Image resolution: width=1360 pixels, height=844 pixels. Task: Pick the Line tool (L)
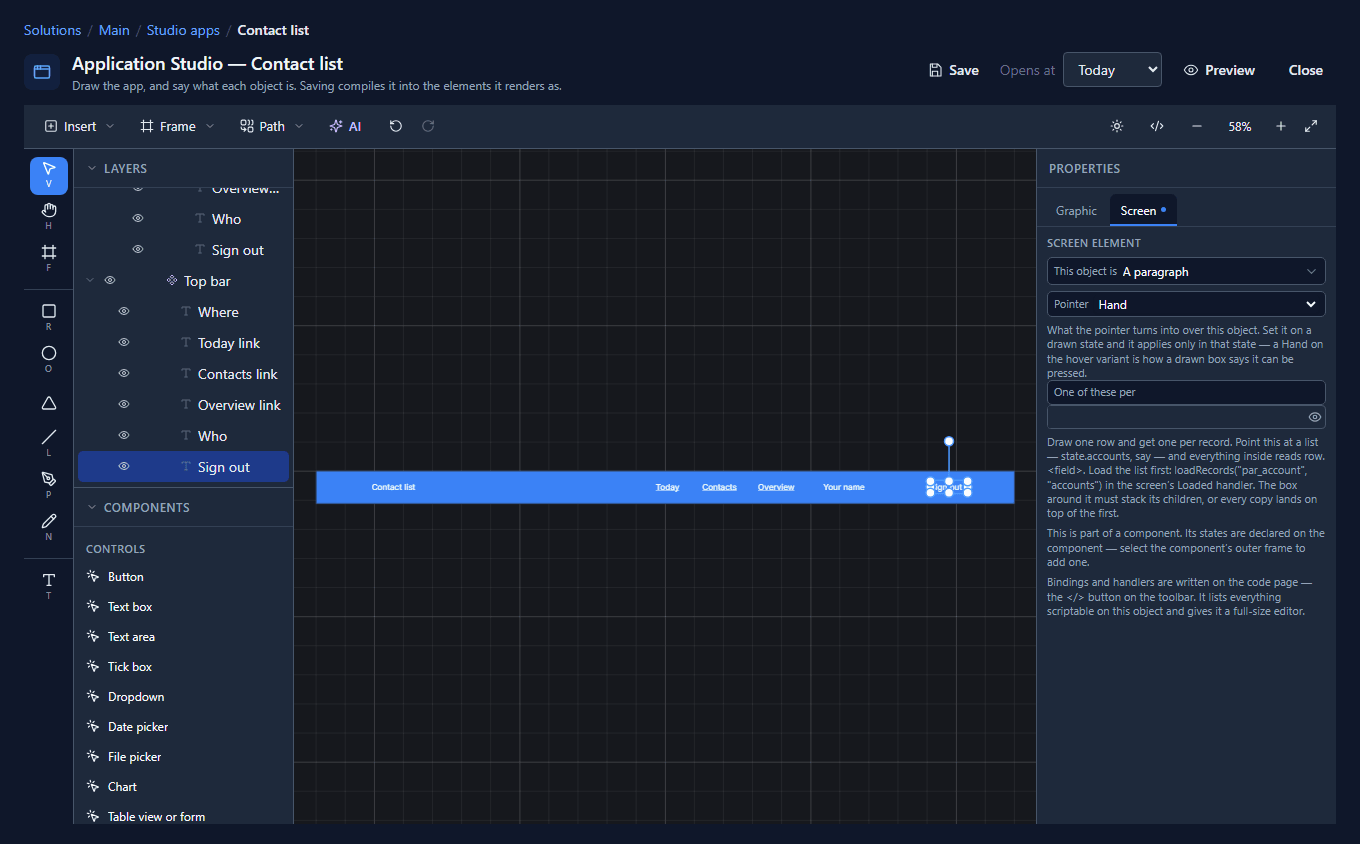pyautogui.click(x=49, y=443)
